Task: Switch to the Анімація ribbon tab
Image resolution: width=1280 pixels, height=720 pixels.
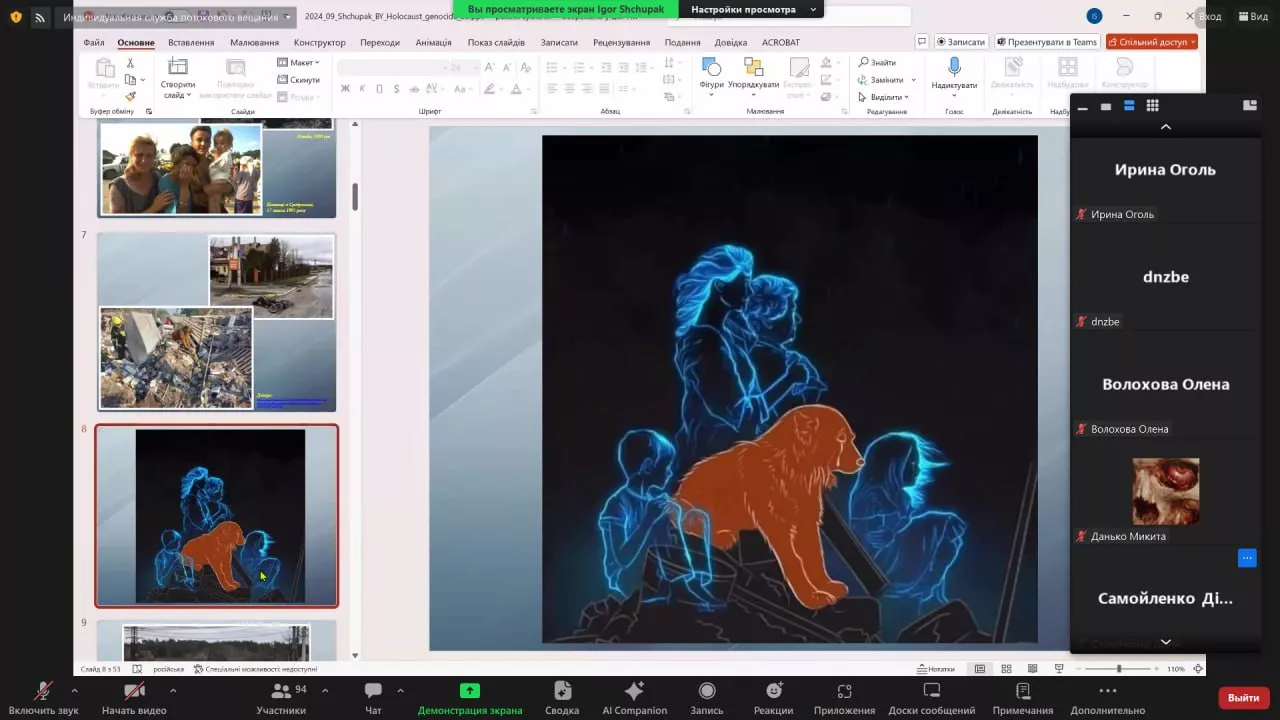Action: (433, 42)
